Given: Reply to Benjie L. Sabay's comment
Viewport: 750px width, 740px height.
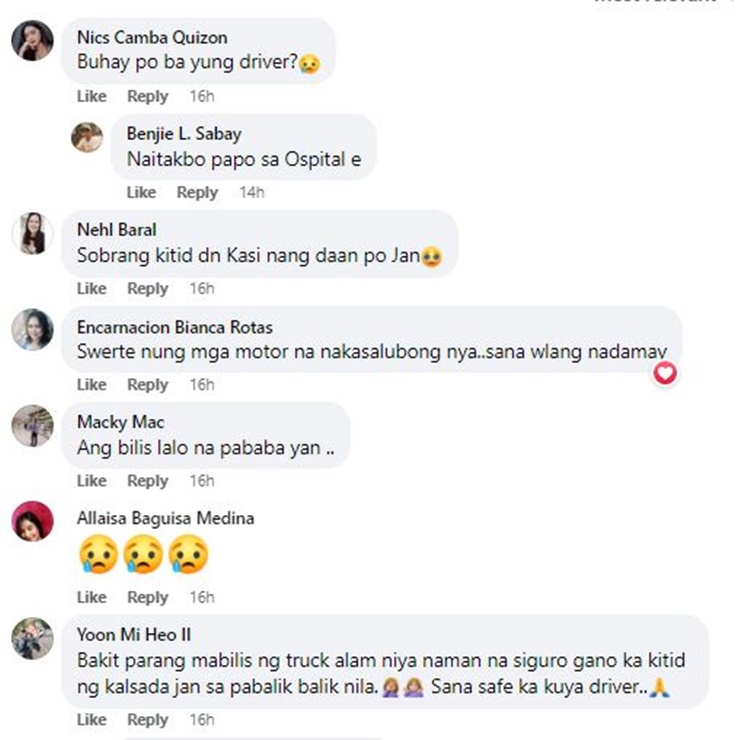Looking at the screenshot, I should (x=198, y=192).
